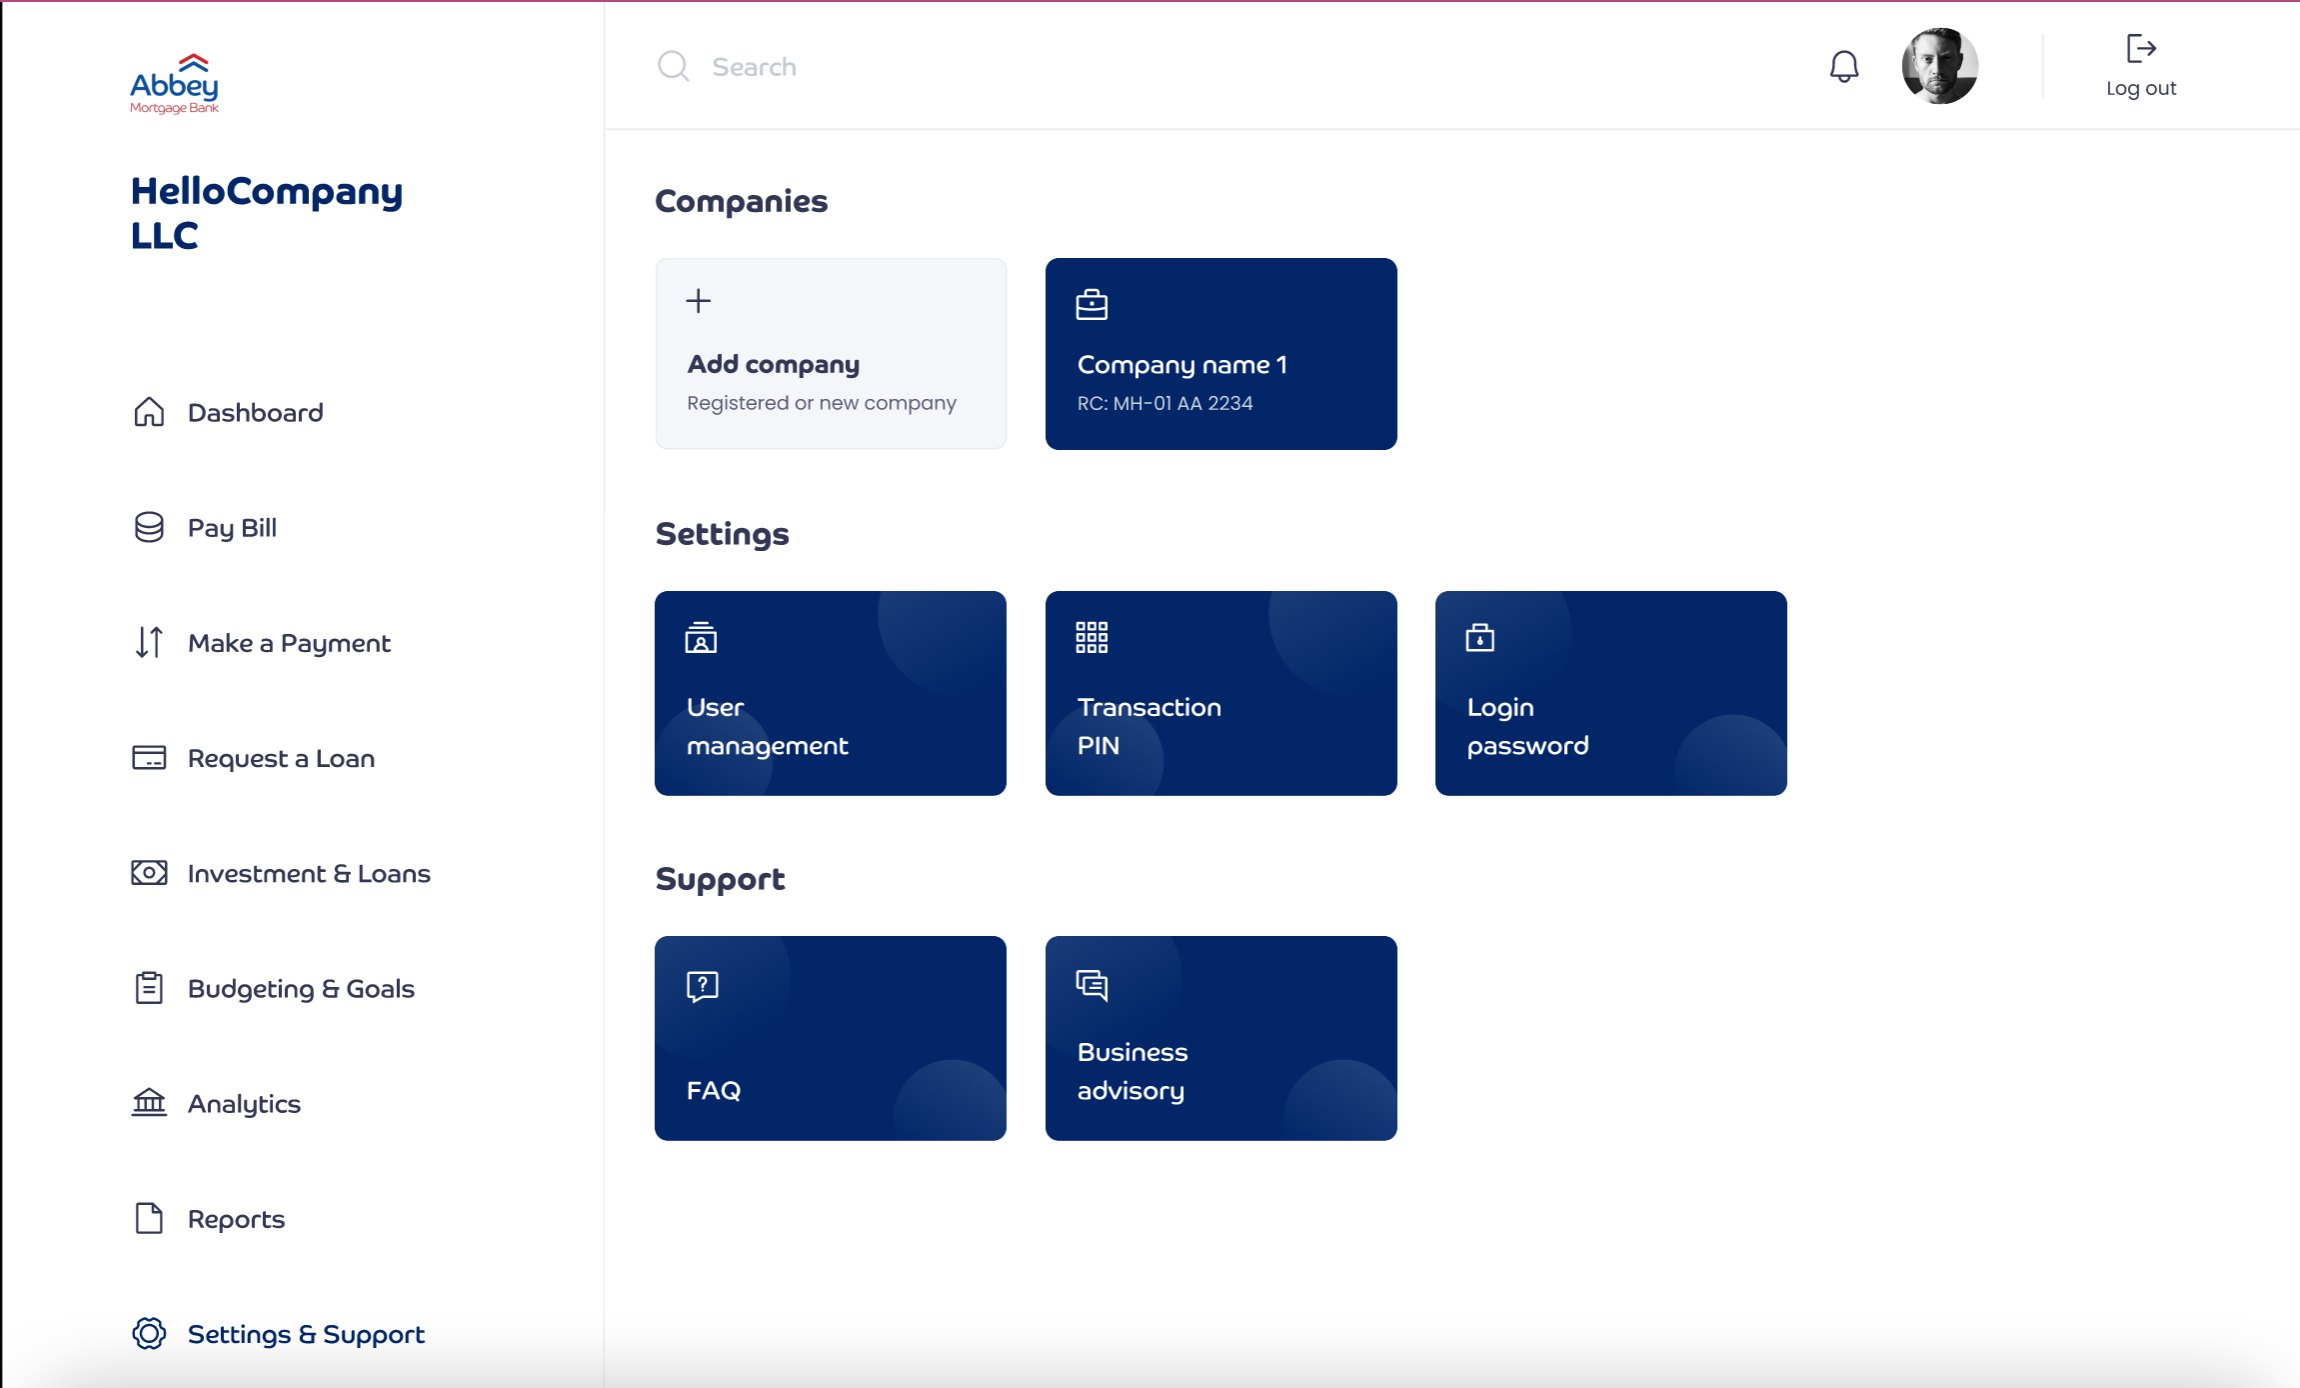
Task: Click the notification bell icon
Action: [1843, 67]
